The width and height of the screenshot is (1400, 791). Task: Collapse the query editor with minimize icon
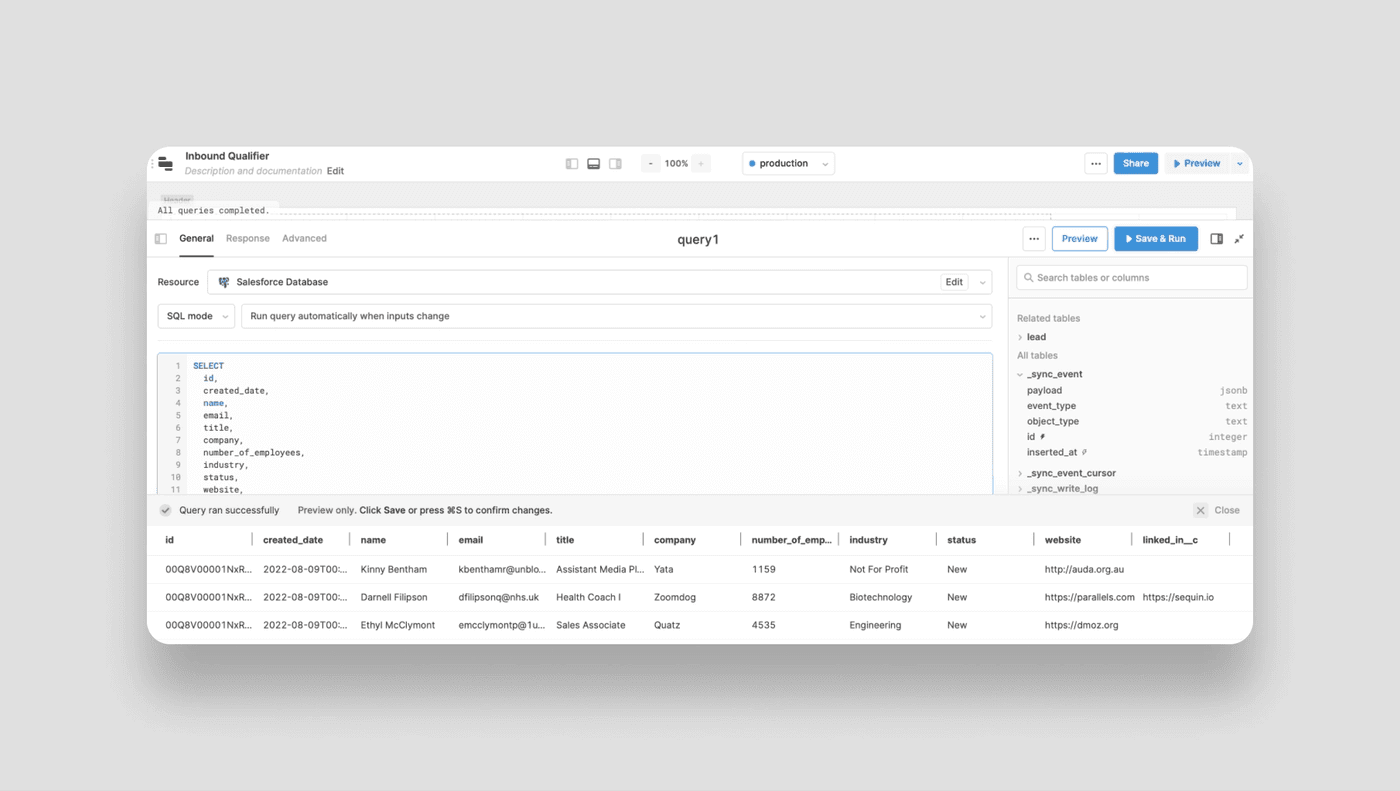click(x=1239, y=239)
